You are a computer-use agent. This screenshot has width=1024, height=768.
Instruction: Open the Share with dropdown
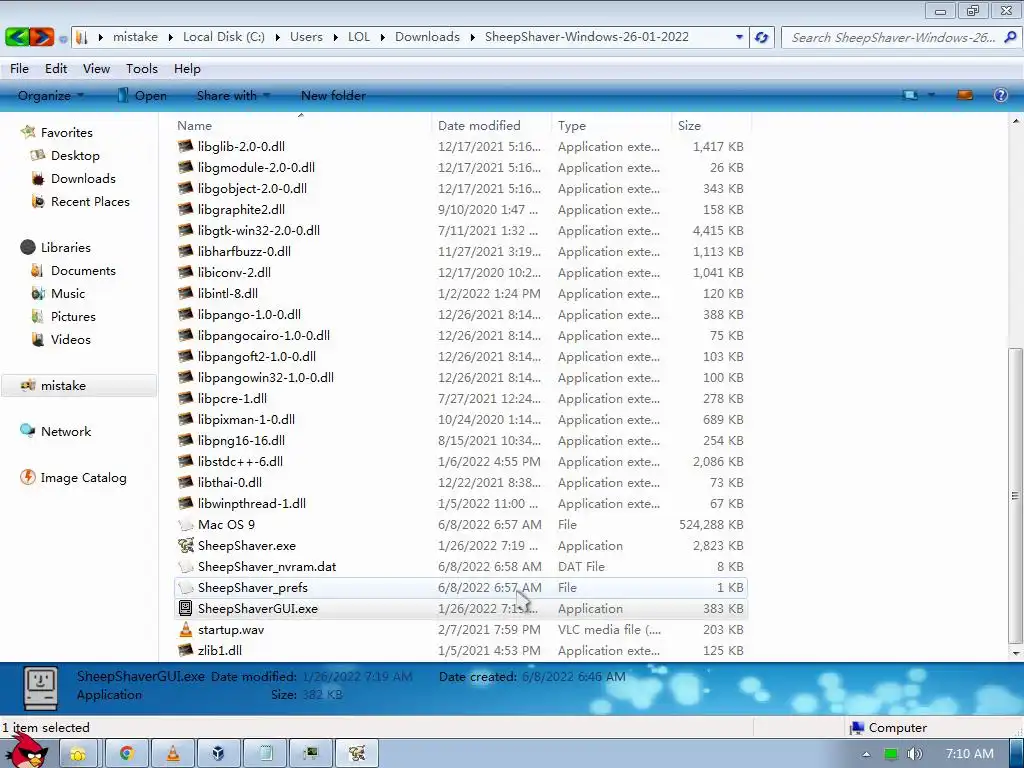click(x=233, y=95)
